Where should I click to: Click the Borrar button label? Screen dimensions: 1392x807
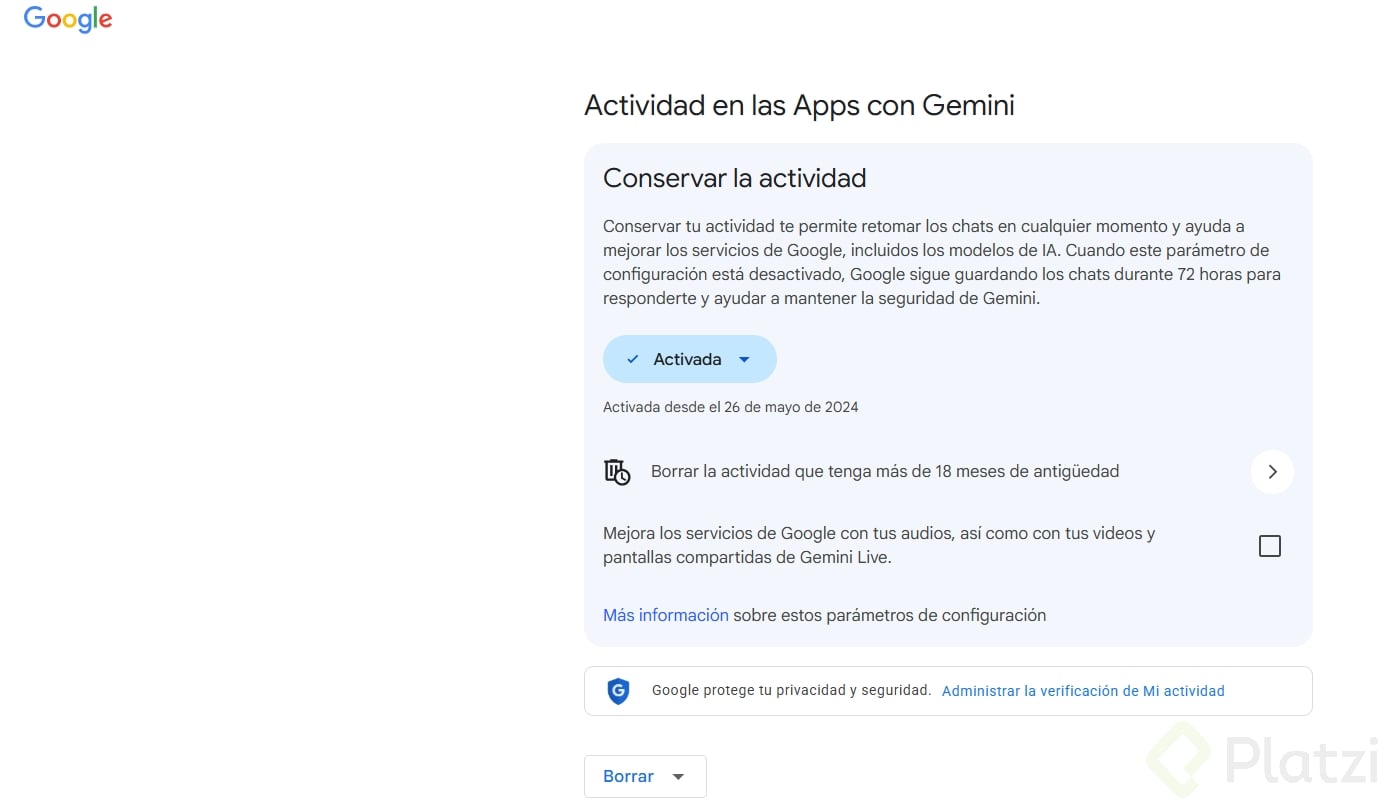click(x=629, y=777)
